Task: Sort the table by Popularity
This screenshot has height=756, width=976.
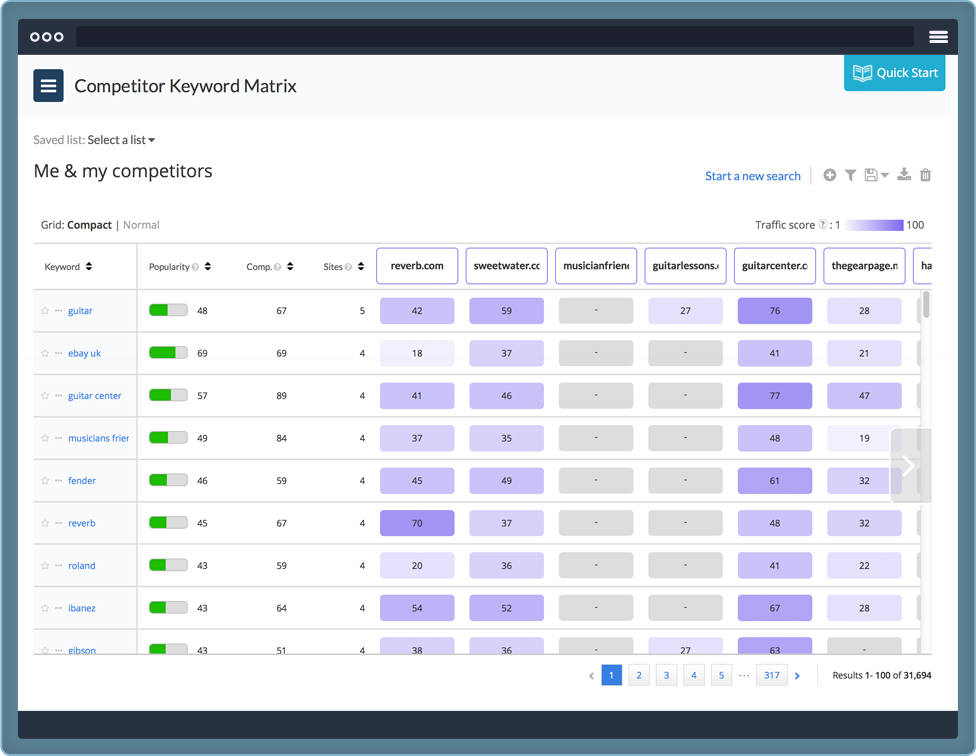Action: pyautogui.click(x=208, y=266)
